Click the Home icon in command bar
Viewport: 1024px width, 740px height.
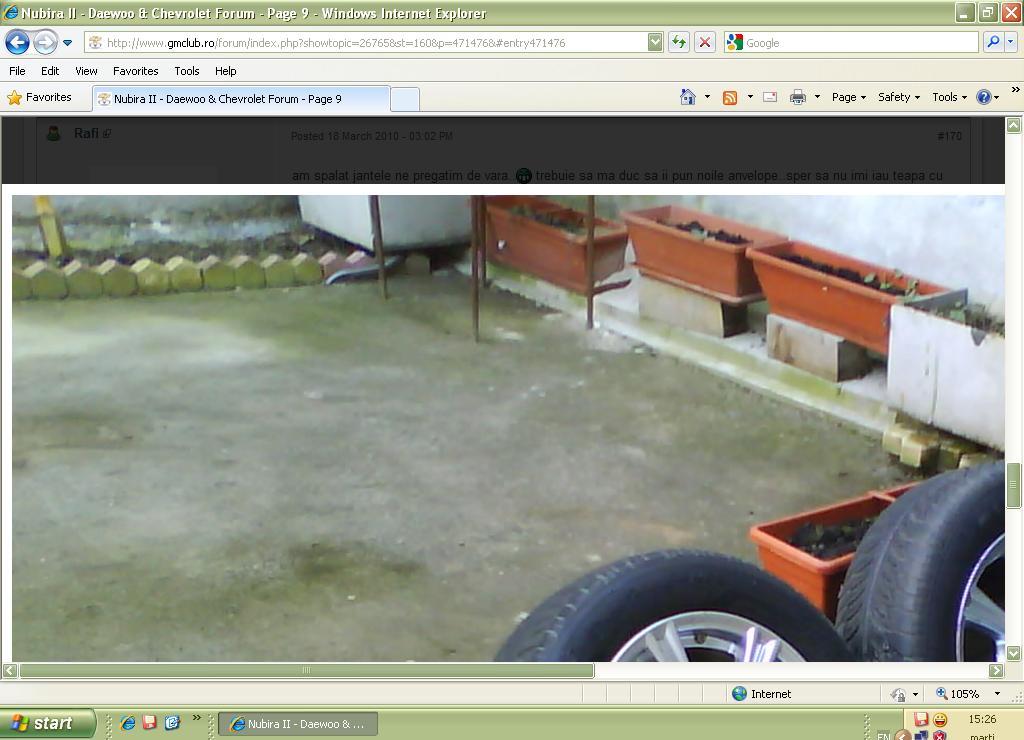coord(688,97)
